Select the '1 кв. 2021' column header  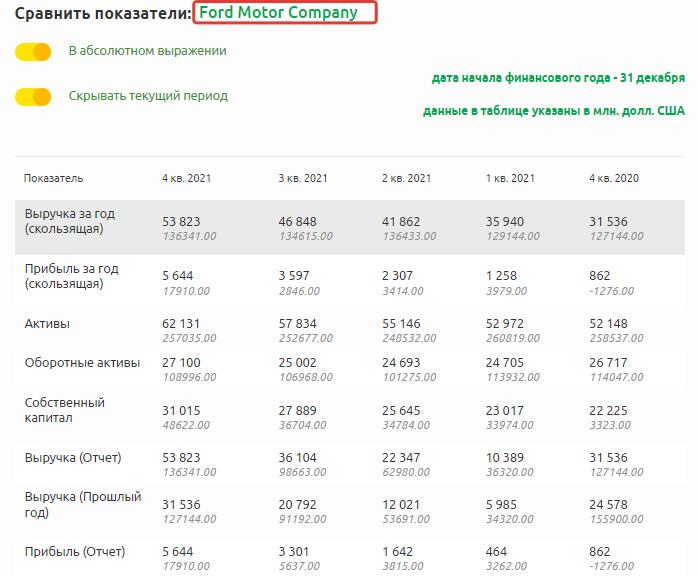click(510, 178)
